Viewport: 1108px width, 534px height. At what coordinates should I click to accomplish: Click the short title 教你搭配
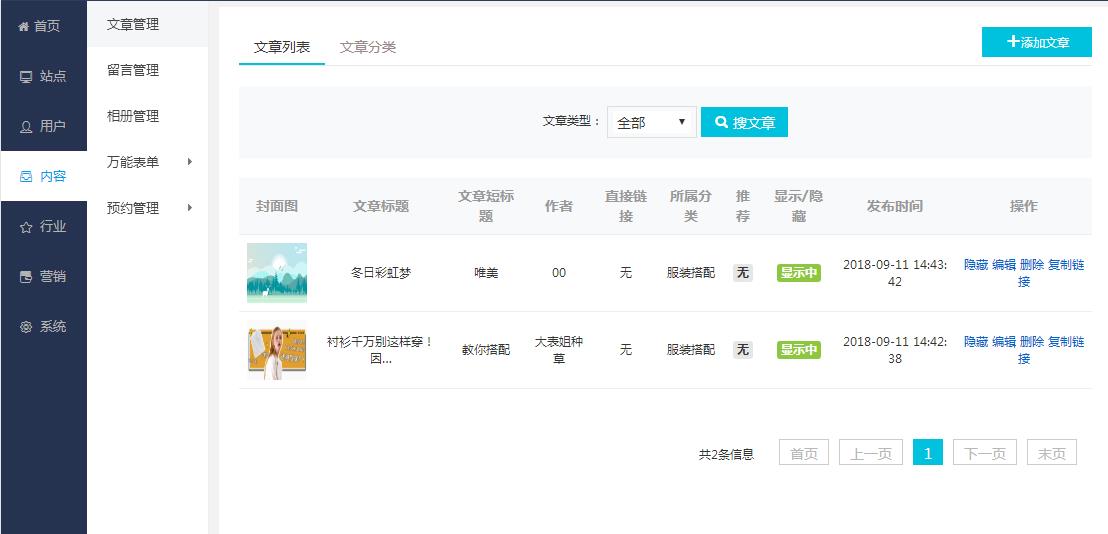tap(486, 350)
